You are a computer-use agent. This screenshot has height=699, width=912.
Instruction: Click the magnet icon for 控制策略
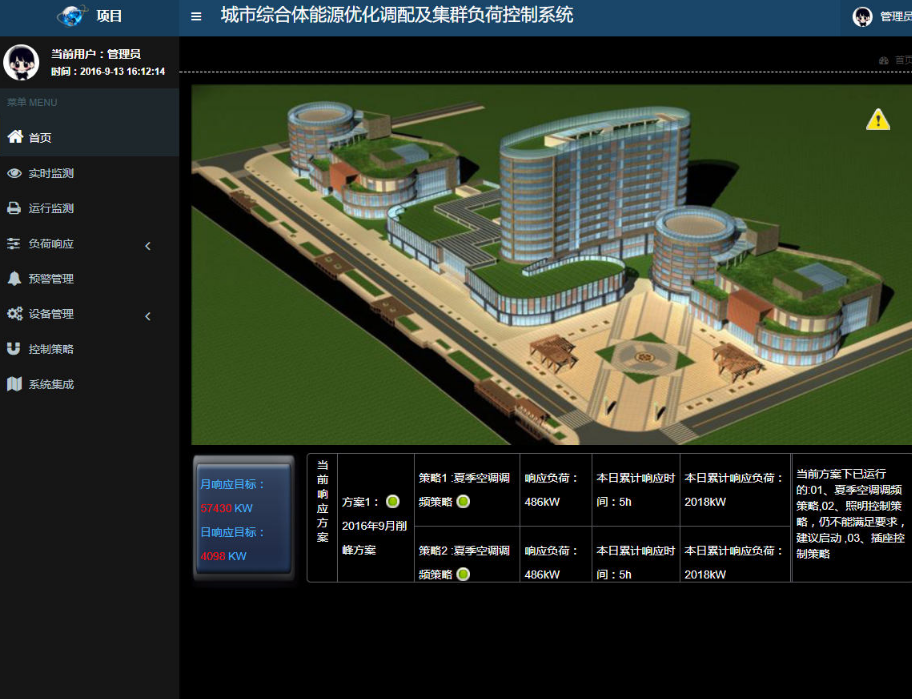[x=14, y=349]
